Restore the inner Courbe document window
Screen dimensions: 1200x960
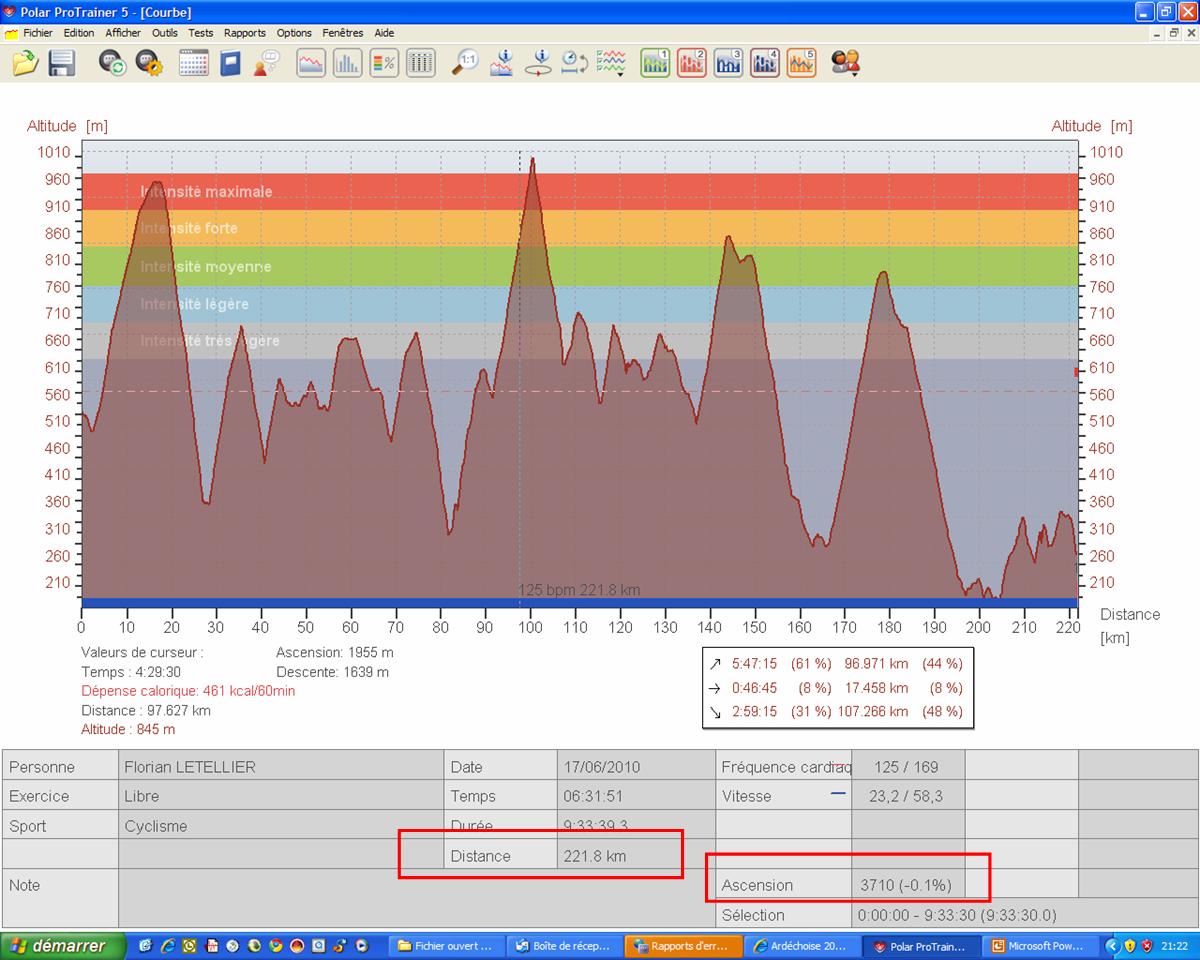tap(1173, 33)
